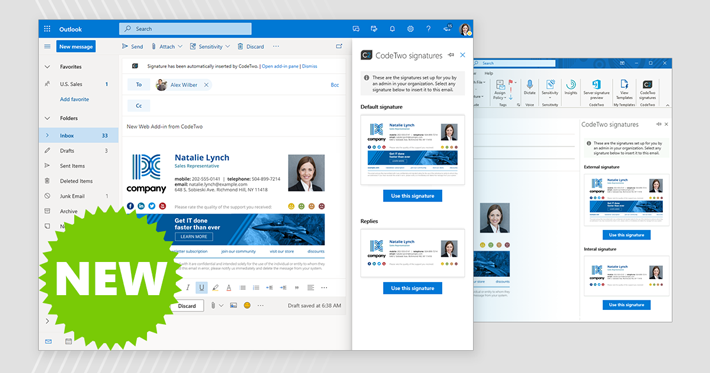
Task: Click the New message button
Action: click(76, 47)
